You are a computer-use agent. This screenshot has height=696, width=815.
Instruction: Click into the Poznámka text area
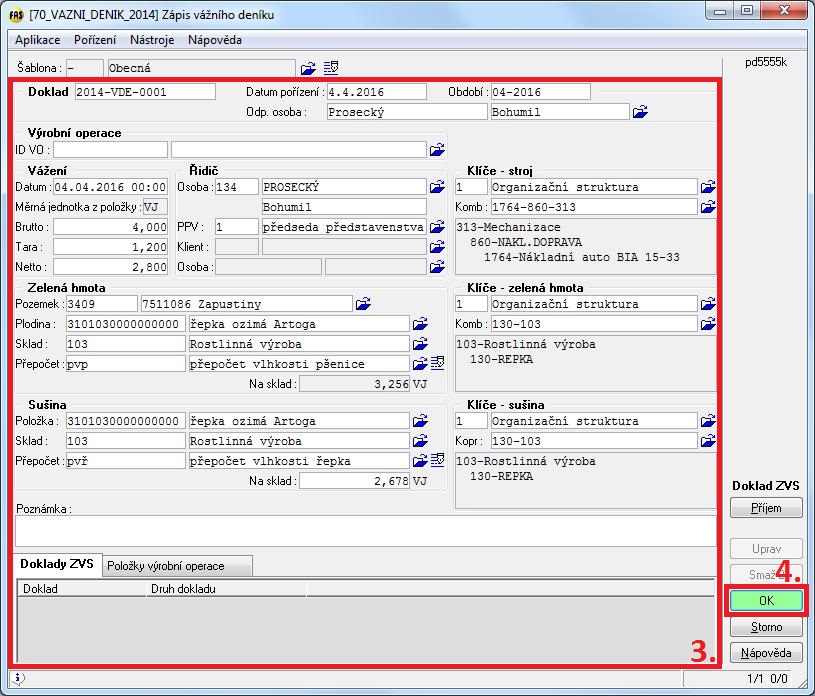point(365,530)
